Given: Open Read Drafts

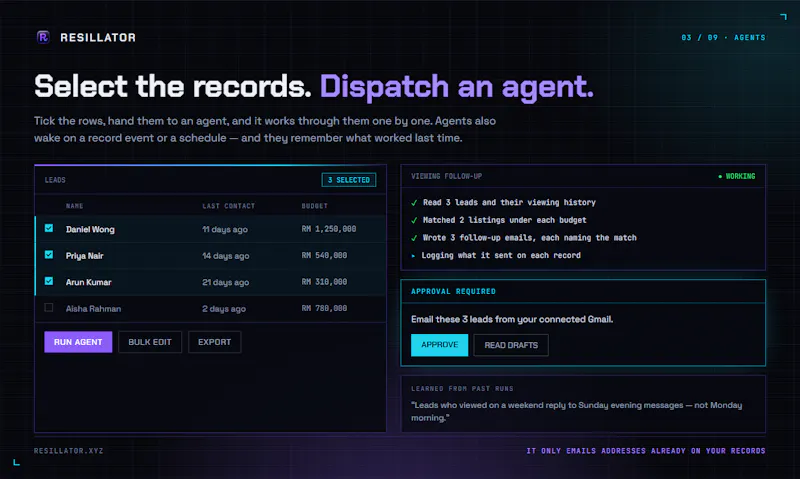Looking at the screenshot, I should (511, 345).
